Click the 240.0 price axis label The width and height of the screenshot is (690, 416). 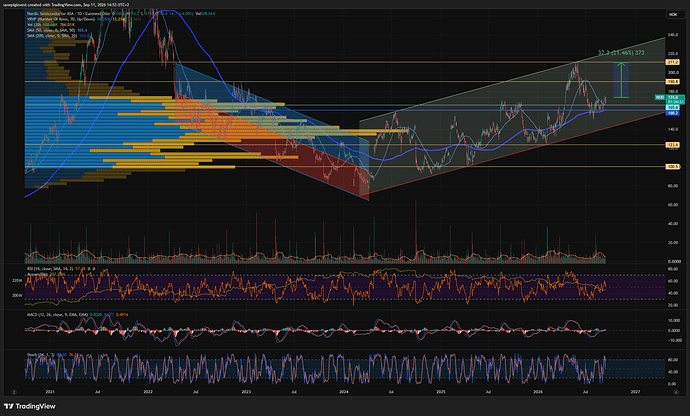673,35
